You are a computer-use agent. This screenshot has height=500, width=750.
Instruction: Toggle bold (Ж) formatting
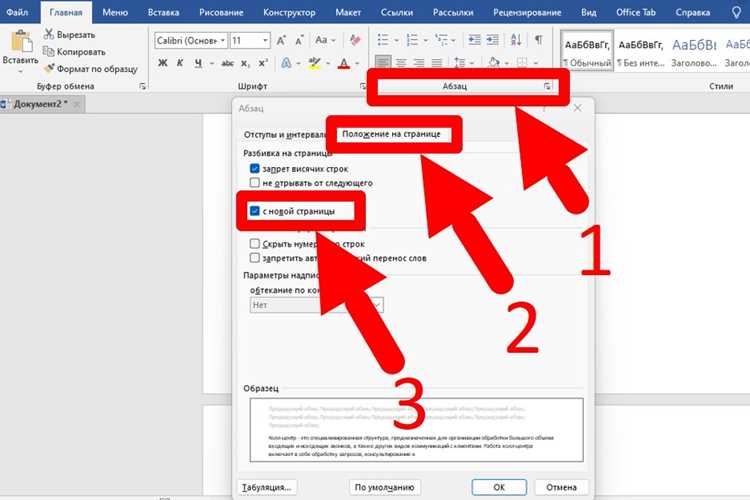pos(163,63)
